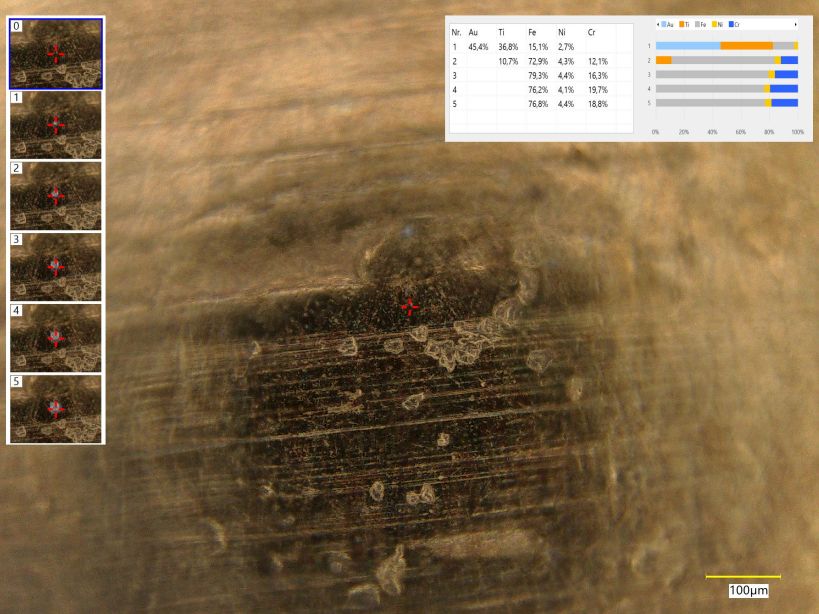Click the Au column header in table
The height and width of the screenshot is (614, 819).
[x=473, y=33]
